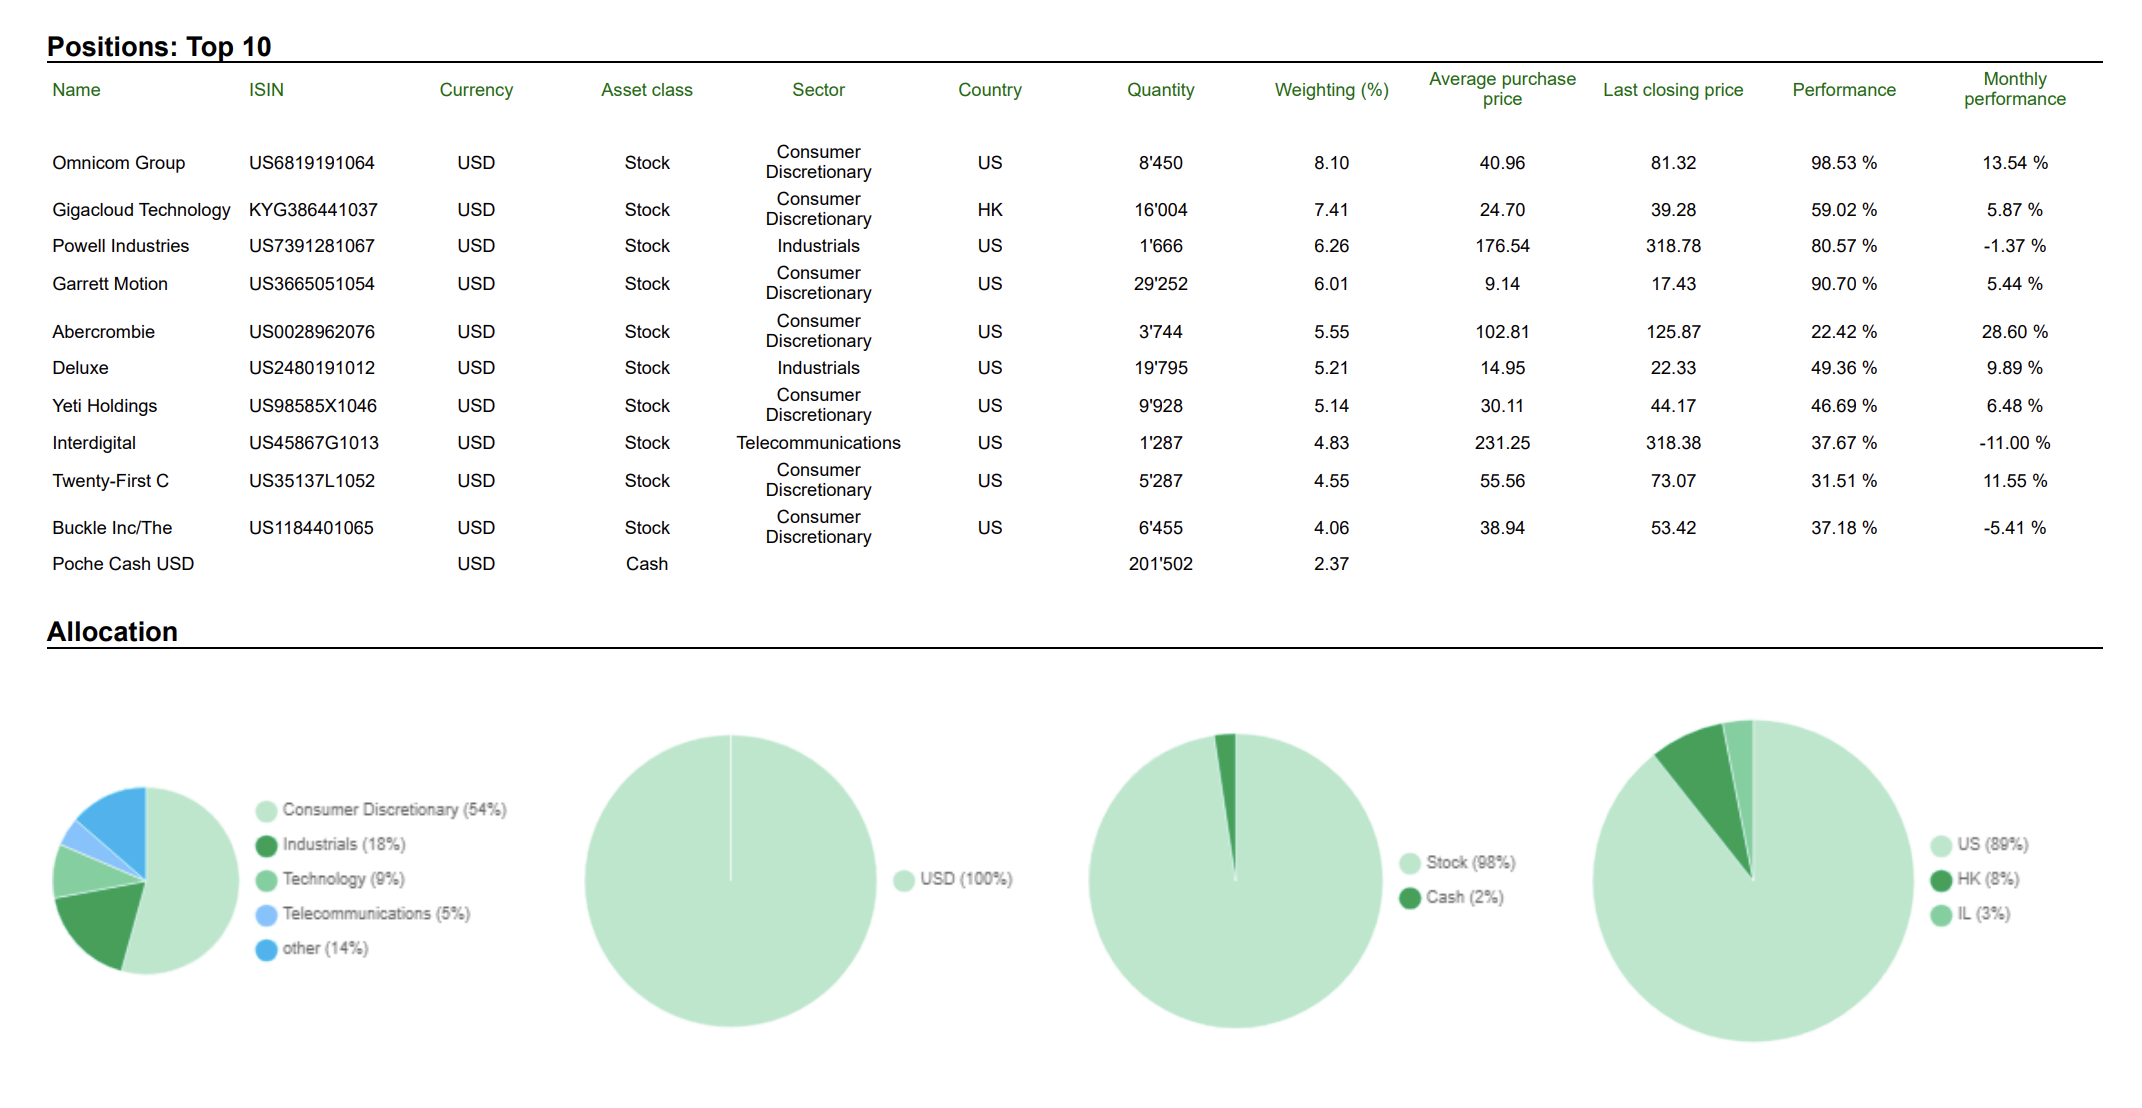Click the Poche Cash USD row
This screenshot has height=1108, width=2142.
(x=123, y=564)
